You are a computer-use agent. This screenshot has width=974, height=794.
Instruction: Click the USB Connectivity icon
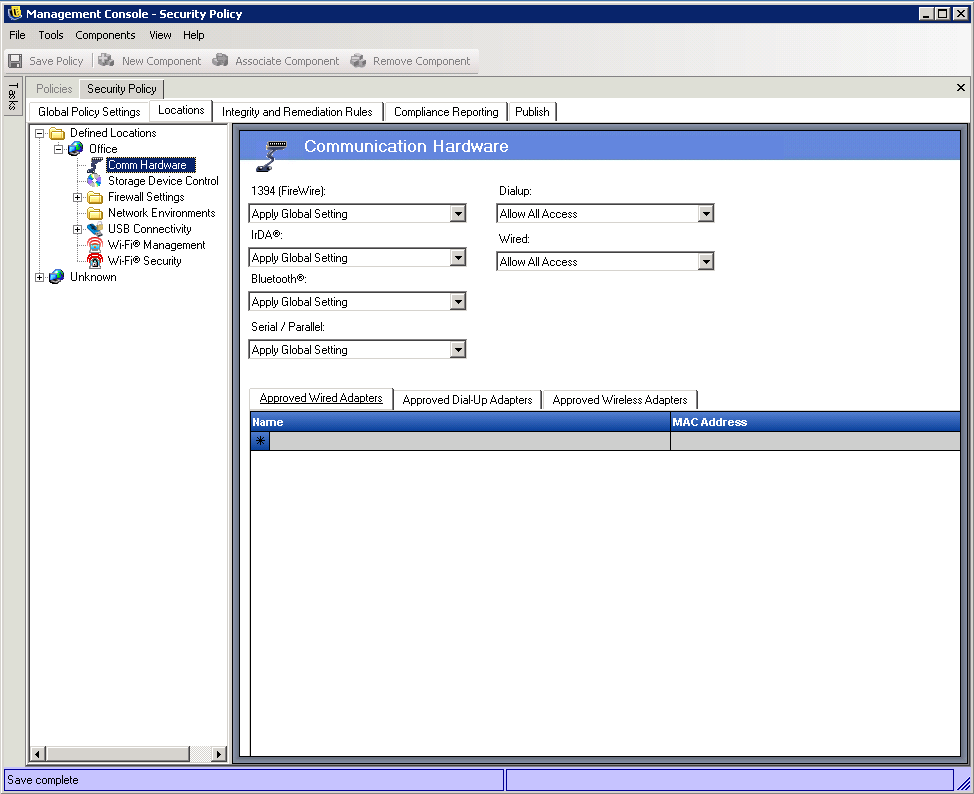(x=95, y=229)
